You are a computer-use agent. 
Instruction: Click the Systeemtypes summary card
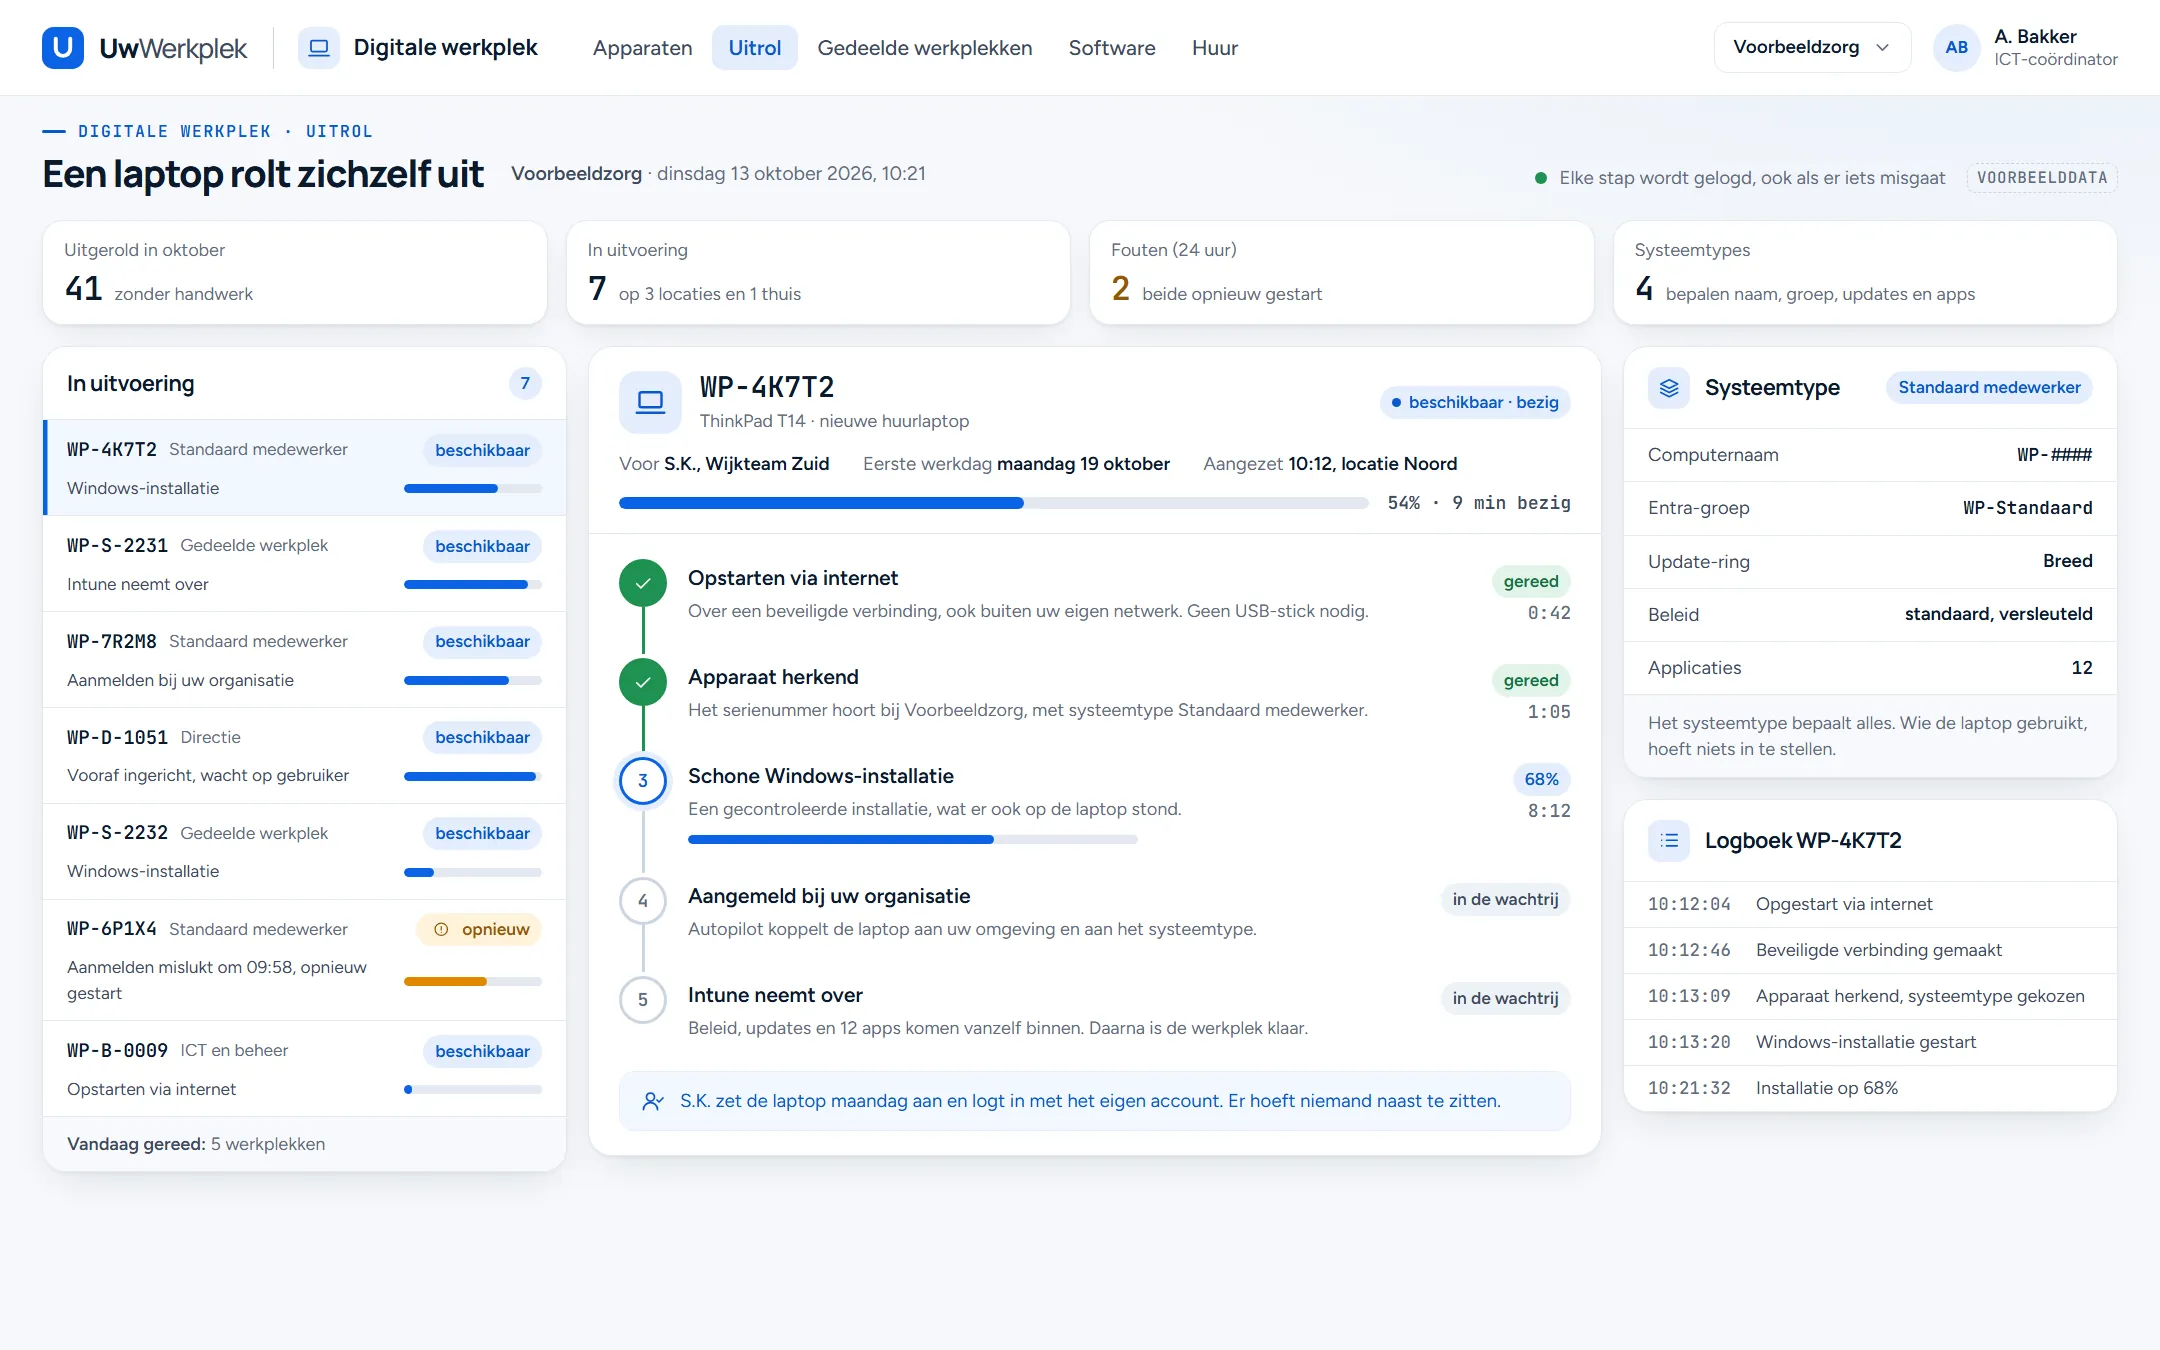point(1865,273)
